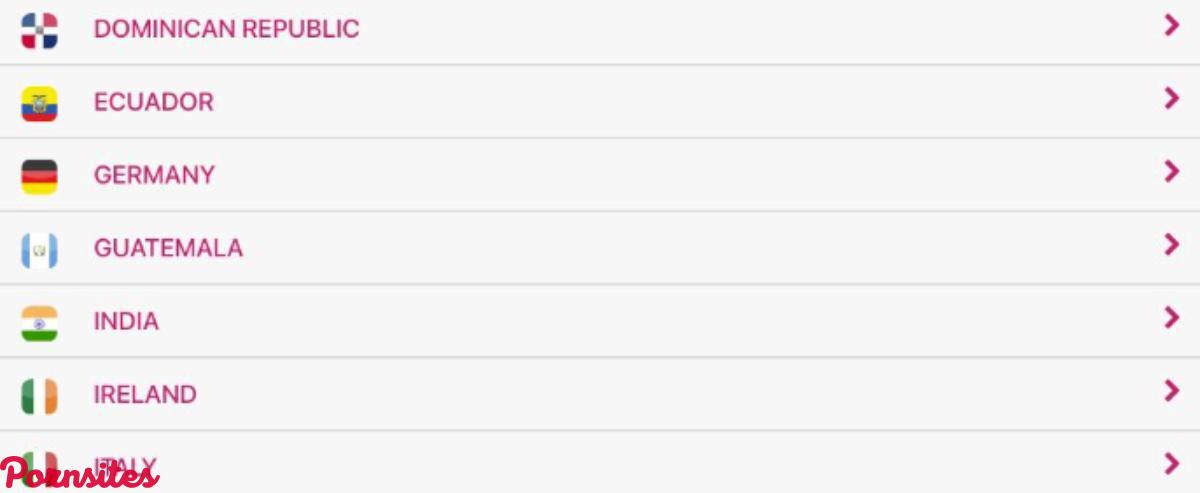Select the DOMINICAN REPUBLIC link
Image resolution: width=1200 pixels, height=493 pixels.
[x=226, y=29]
